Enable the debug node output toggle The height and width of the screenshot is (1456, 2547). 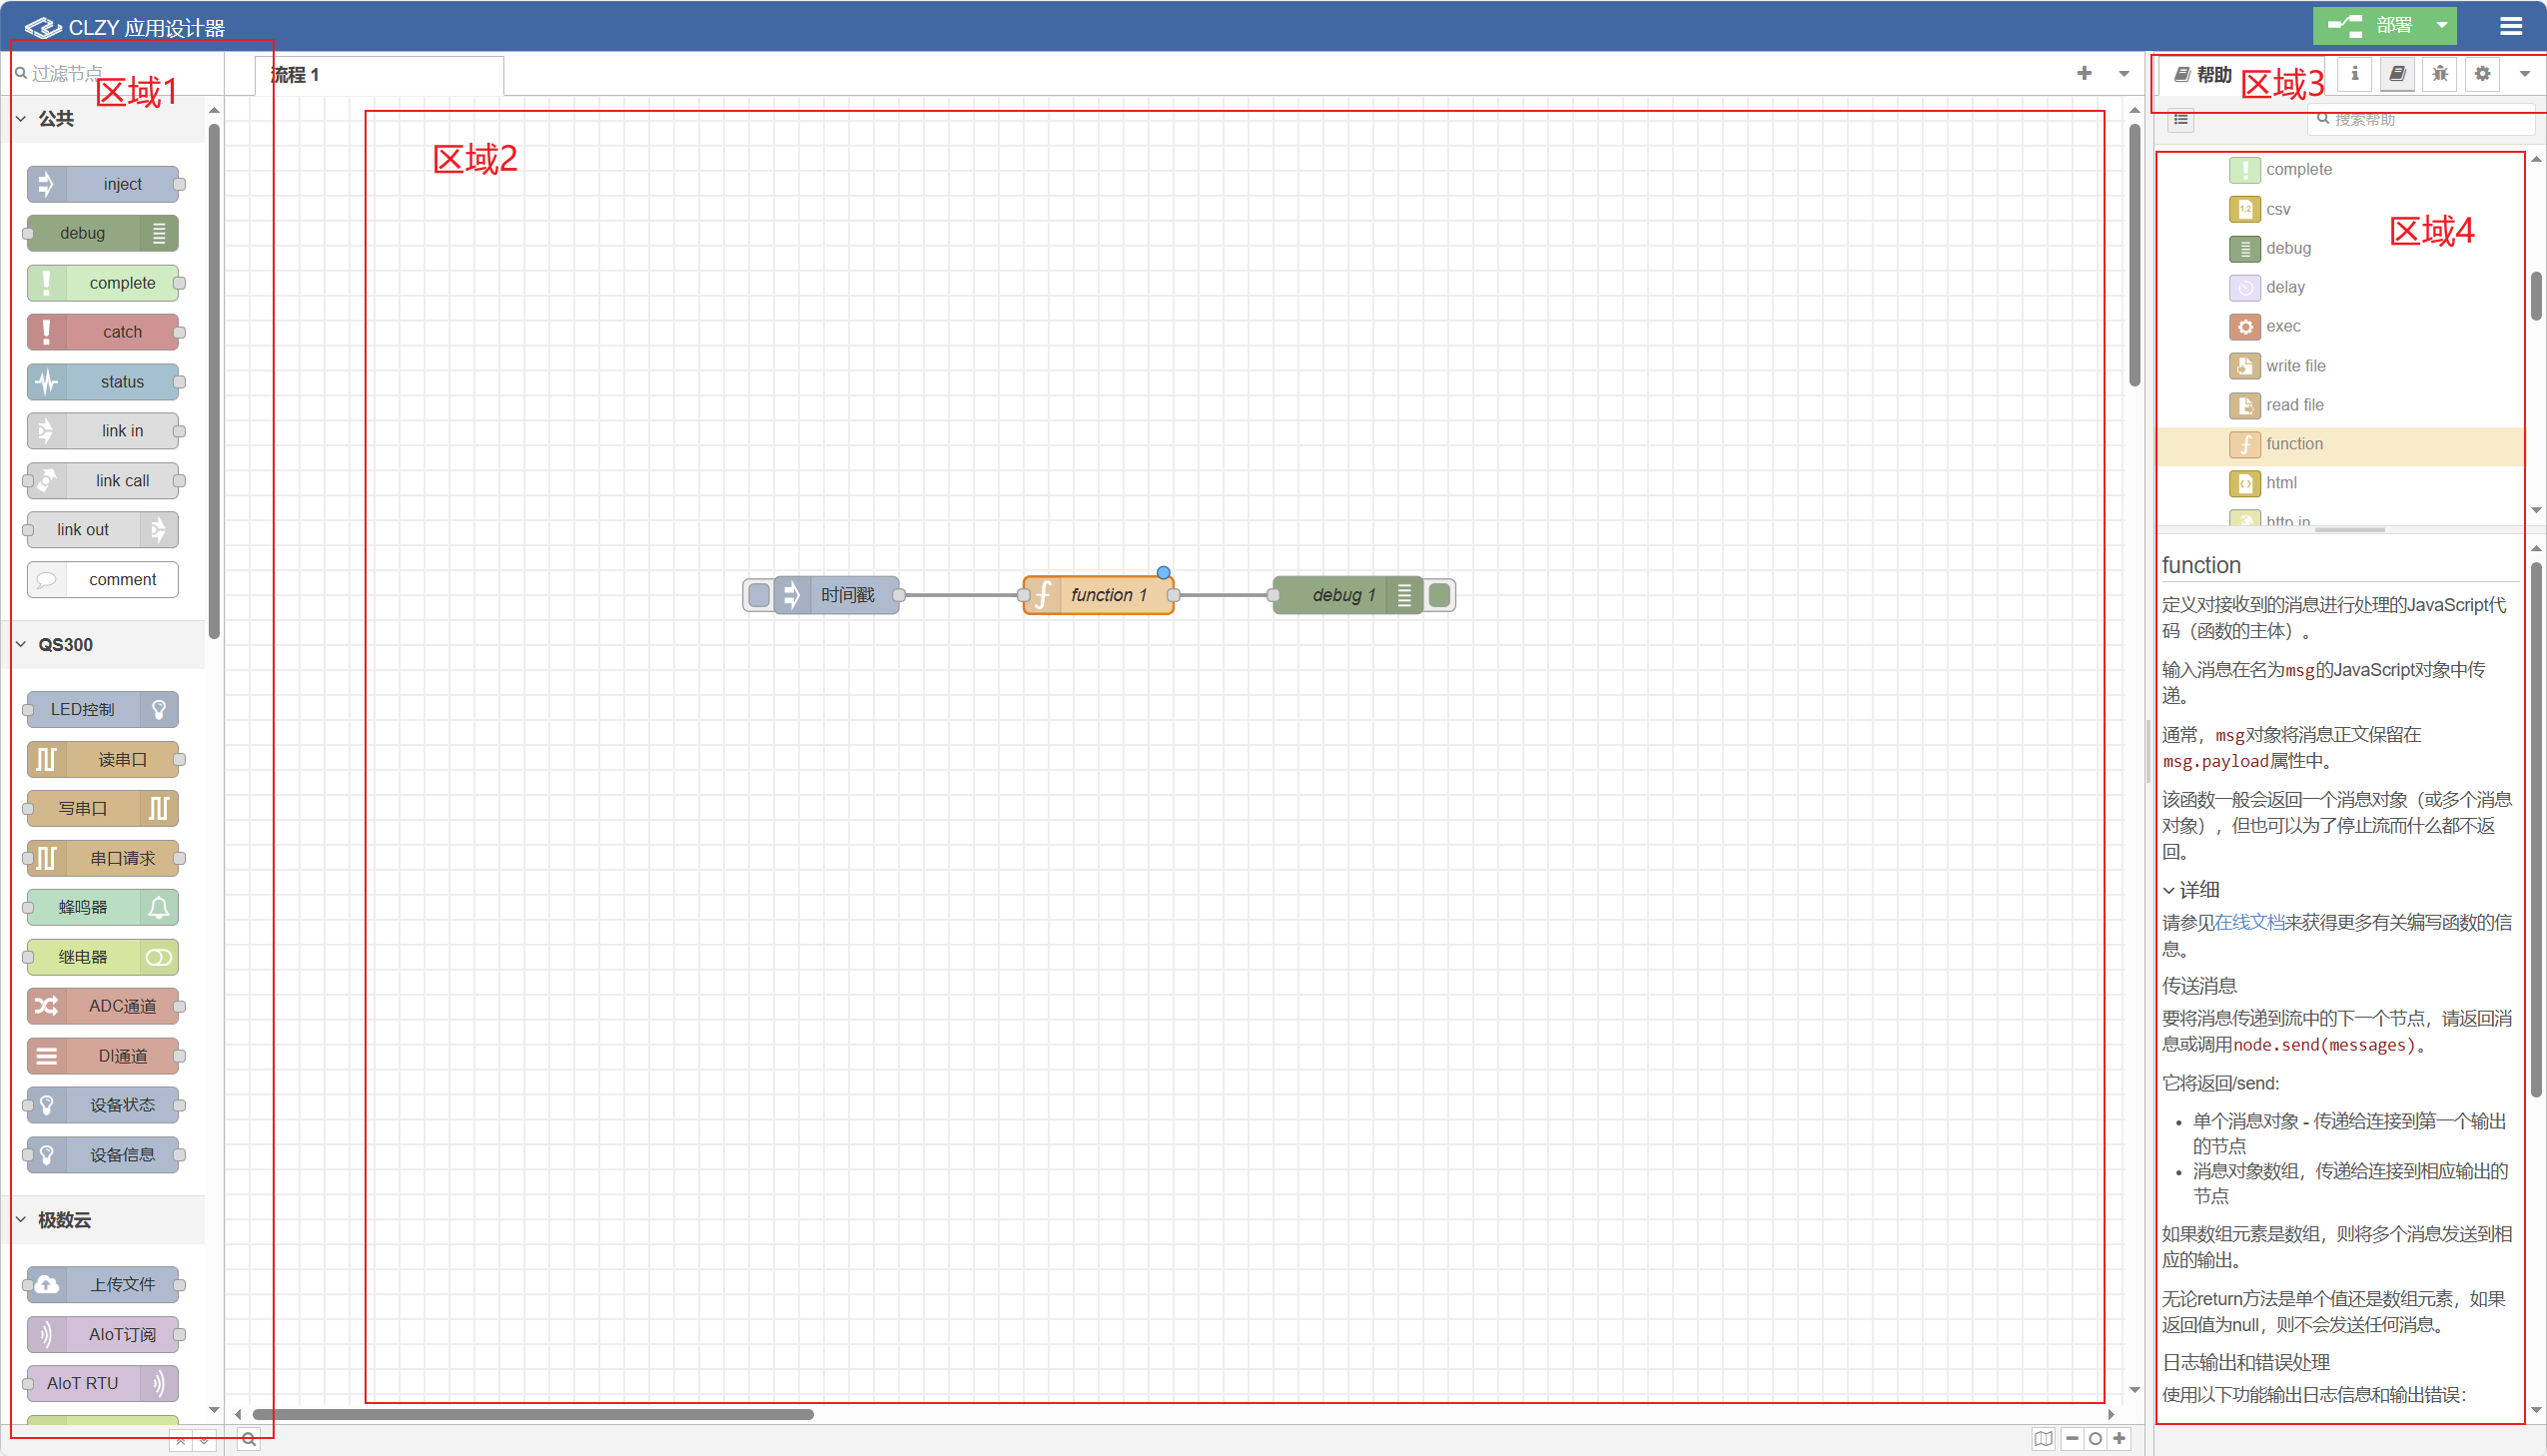pyautogui.click(x=1439, y=595)
